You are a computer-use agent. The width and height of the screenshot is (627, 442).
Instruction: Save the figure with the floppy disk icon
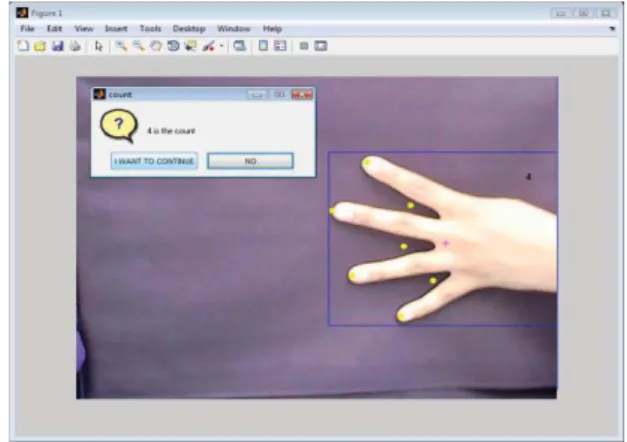coord(58,46)
